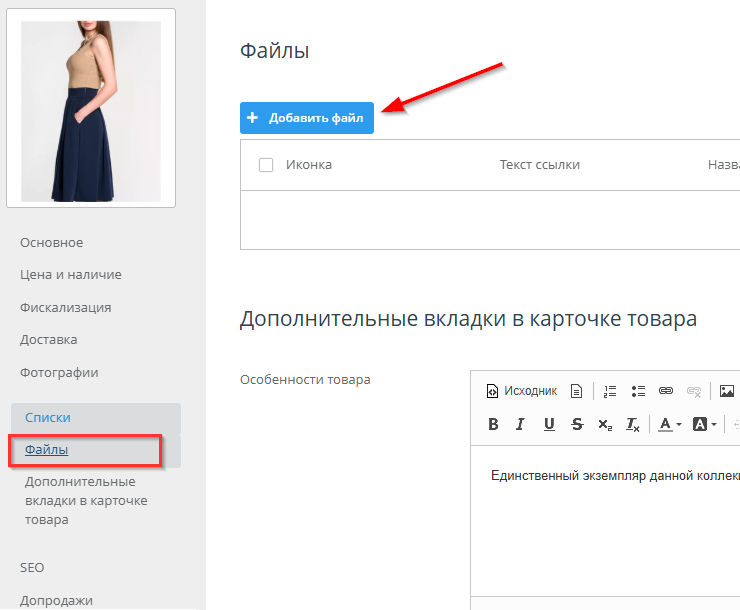Go to Цена и наличие sidebar section
This screenshot has width=740, height=610.
(x=71, y=275)
